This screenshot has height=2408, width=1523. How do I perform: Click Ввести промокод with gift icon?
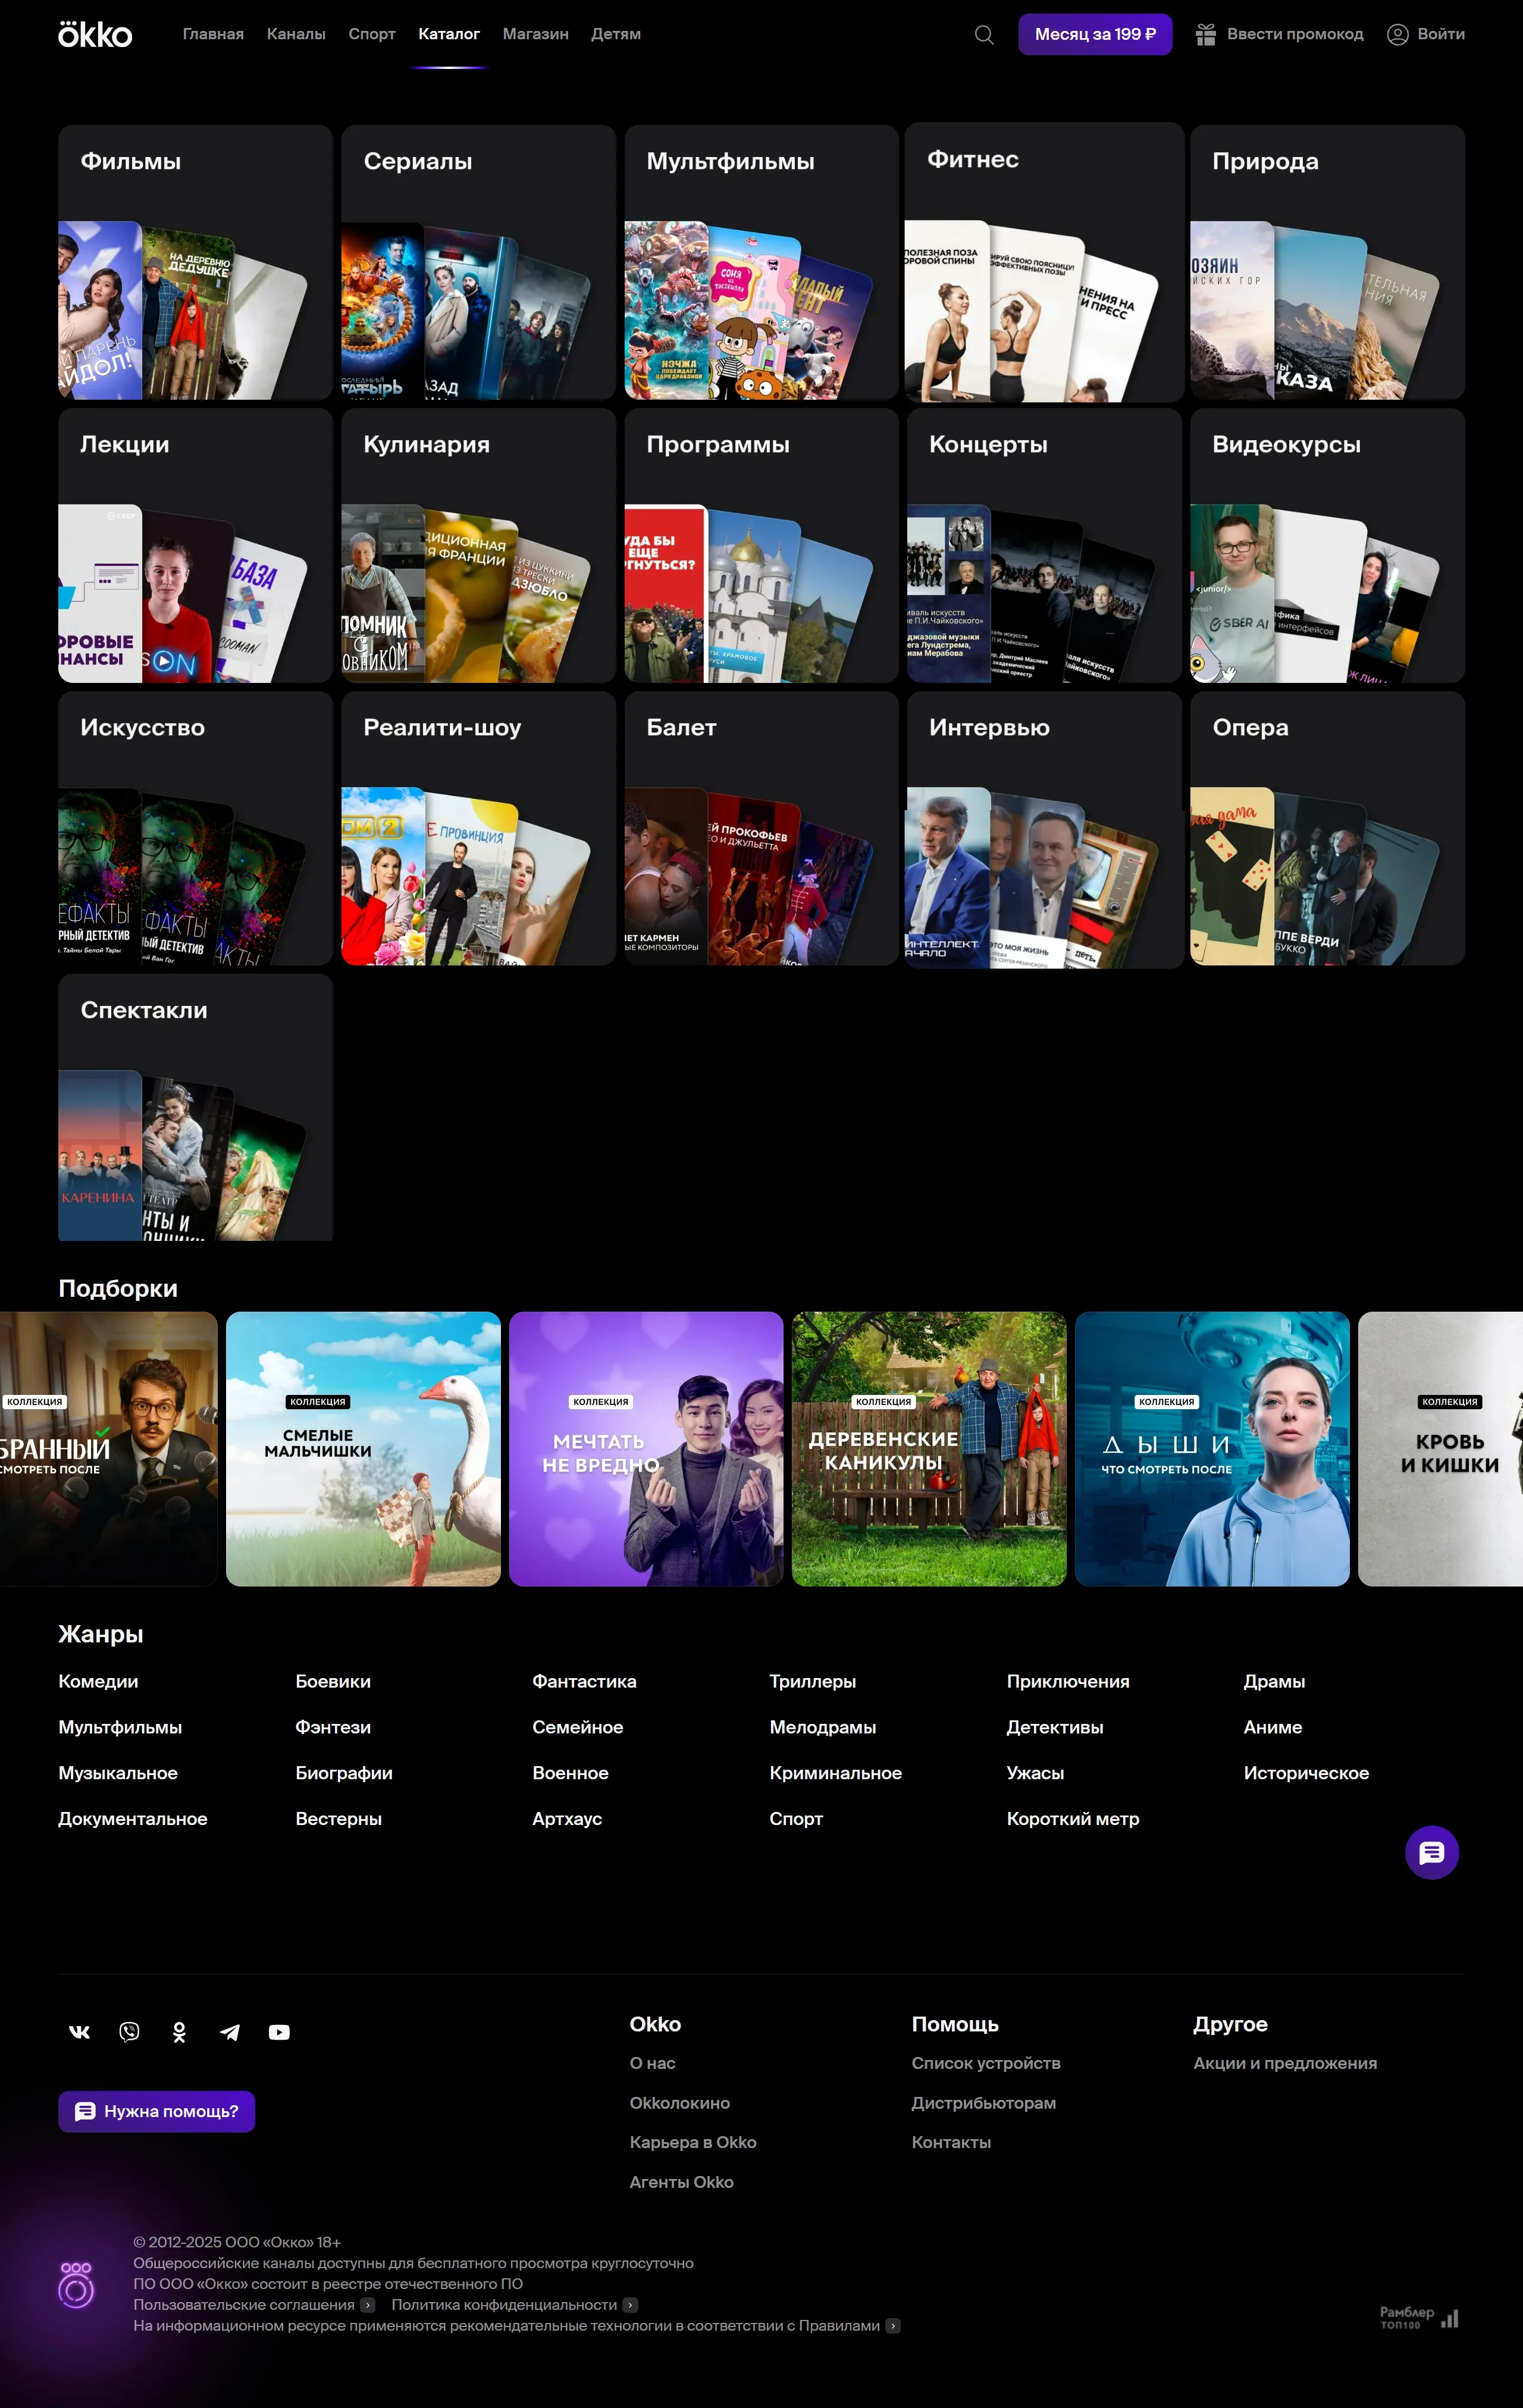[1280, 34]
